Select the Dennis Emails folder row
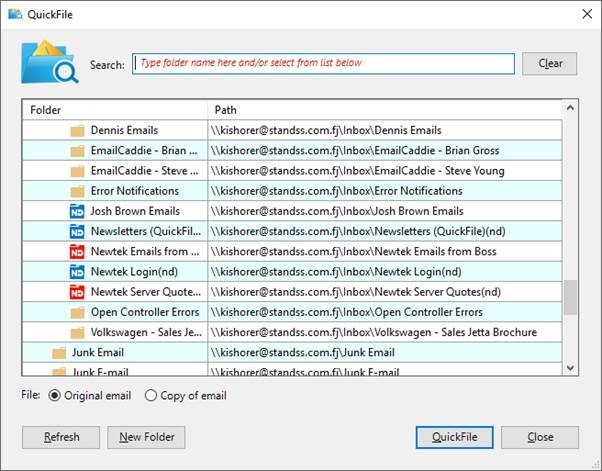The height and width of the screenshot is (471, 602). pos(292,131)
